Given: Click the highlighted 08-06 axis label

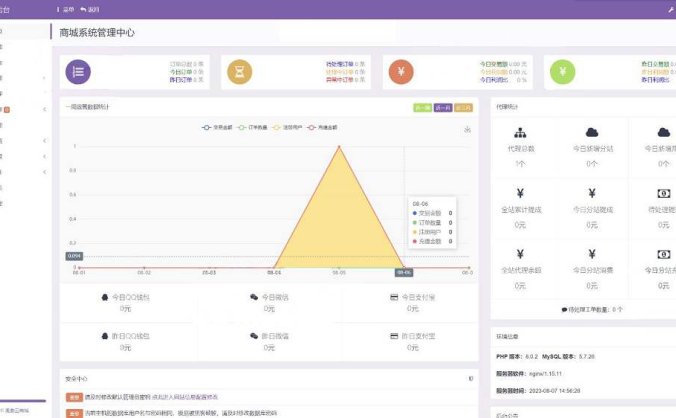Looking at the screenshot, I should [x=404, y=272].
